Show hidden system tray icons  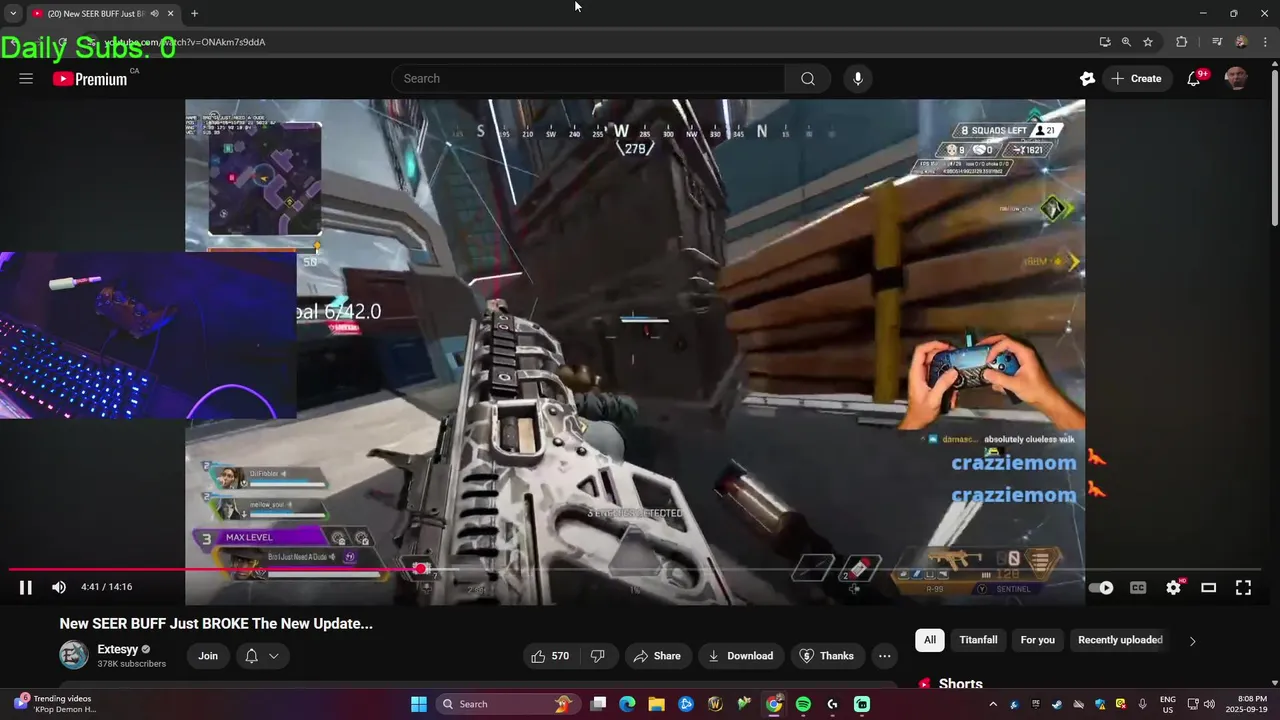coord(993,704)
